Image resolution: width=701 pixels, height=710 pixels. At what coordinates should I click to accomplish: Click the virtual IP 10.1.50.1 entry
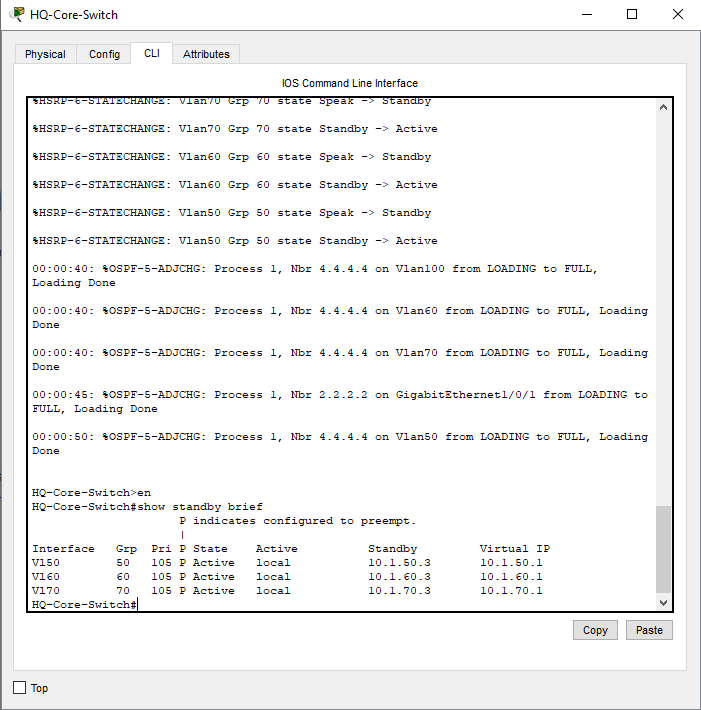coord(511,563)
